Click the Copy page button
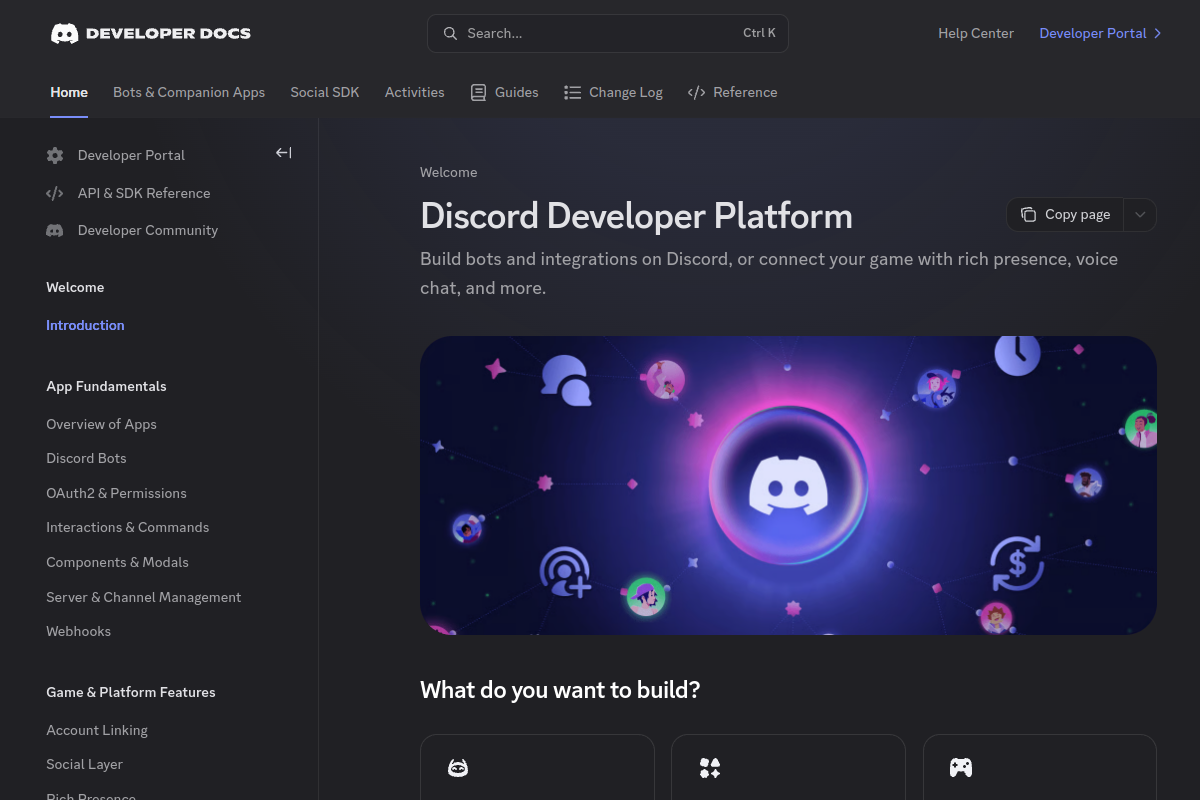Viewport: 1200px width, 800px height. 1065,214
